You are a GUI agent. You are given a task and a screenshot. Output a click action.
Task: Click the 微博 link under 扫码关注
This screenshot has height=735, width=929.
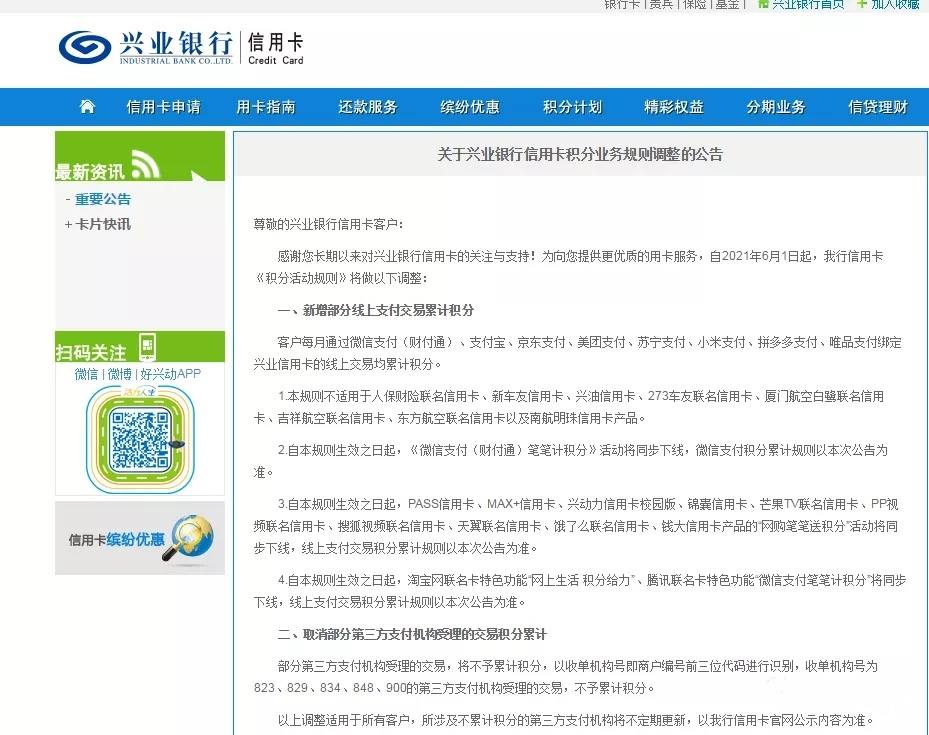119,374
